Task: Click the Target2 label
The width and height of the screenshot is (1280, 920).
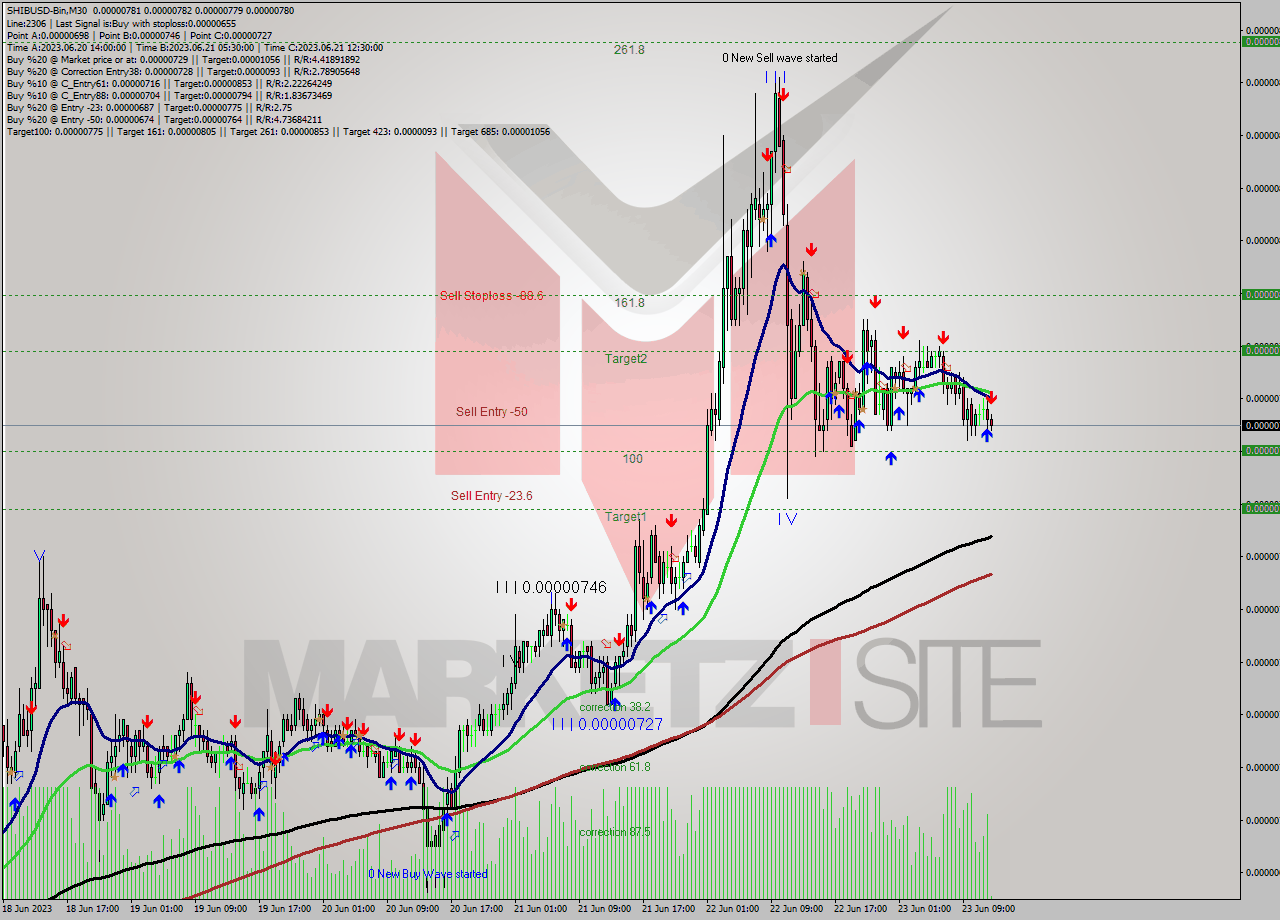Action: (625, 358)
